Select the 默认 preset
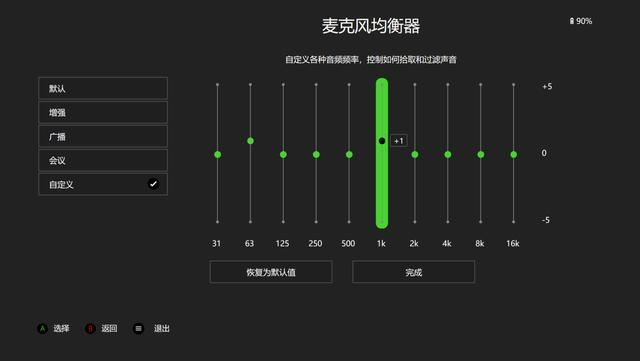 103,88
